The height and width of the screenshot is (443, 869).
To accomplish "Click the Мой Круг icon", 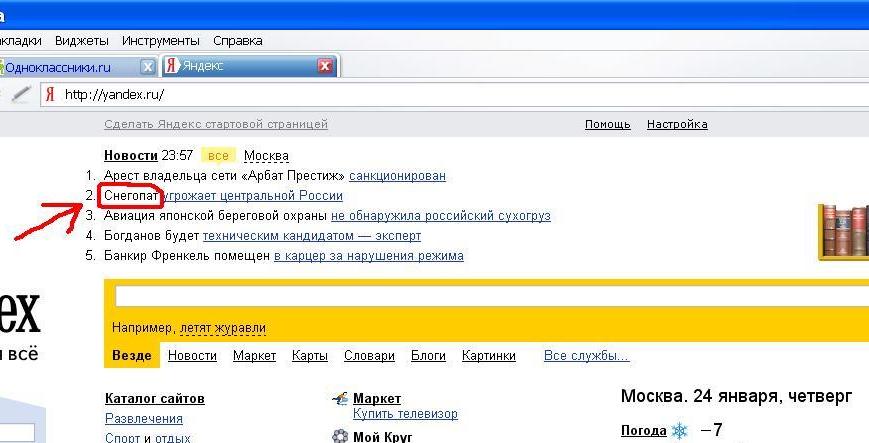I will coord(340,437).
